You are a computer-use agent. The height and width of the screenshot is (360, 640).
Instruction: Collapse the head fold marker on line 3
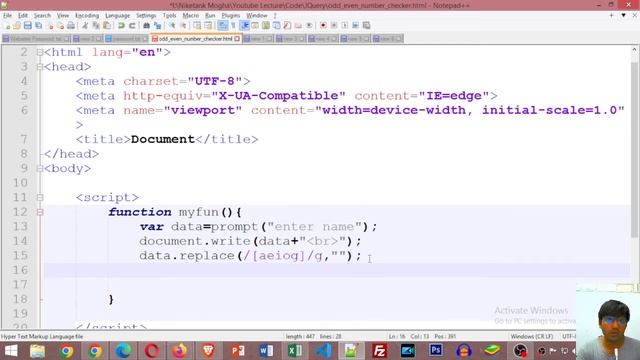point(40,67)
